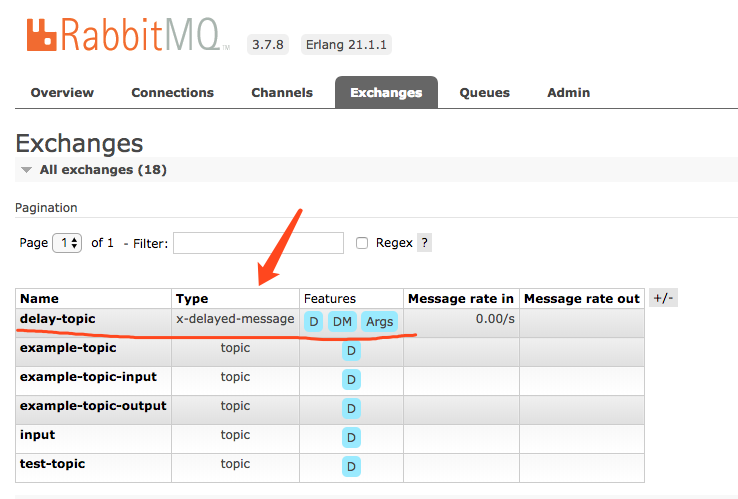Click the D badge in input row
Viewport: 738px width, 499px height.
pos(351,438)
